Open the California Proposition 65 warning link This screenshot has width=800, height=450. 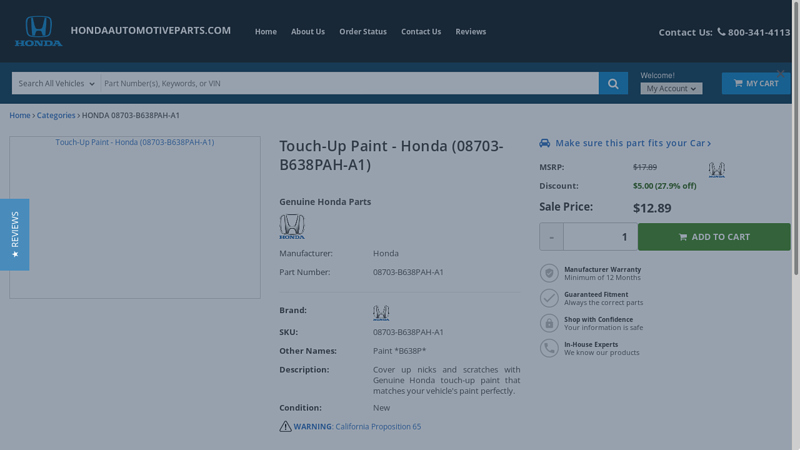(x=378, y=427)
